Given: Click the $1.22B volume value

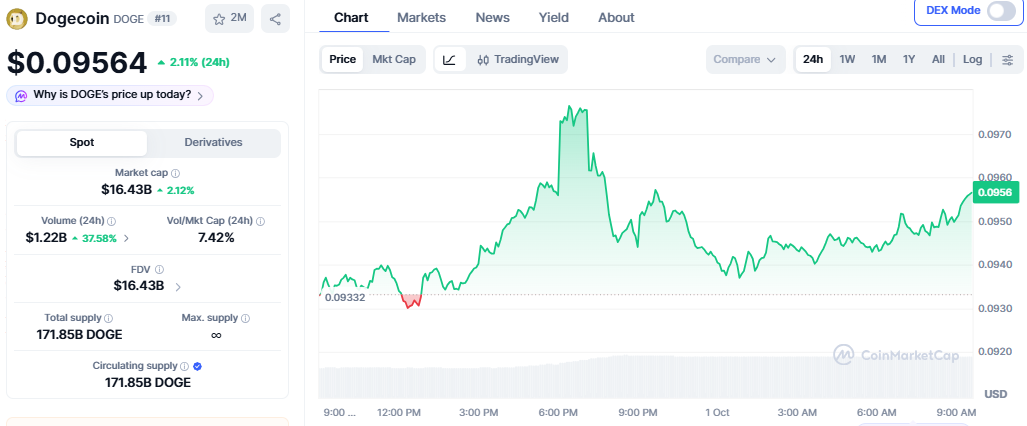Looking at the screenshot, I should pos(46,238).
